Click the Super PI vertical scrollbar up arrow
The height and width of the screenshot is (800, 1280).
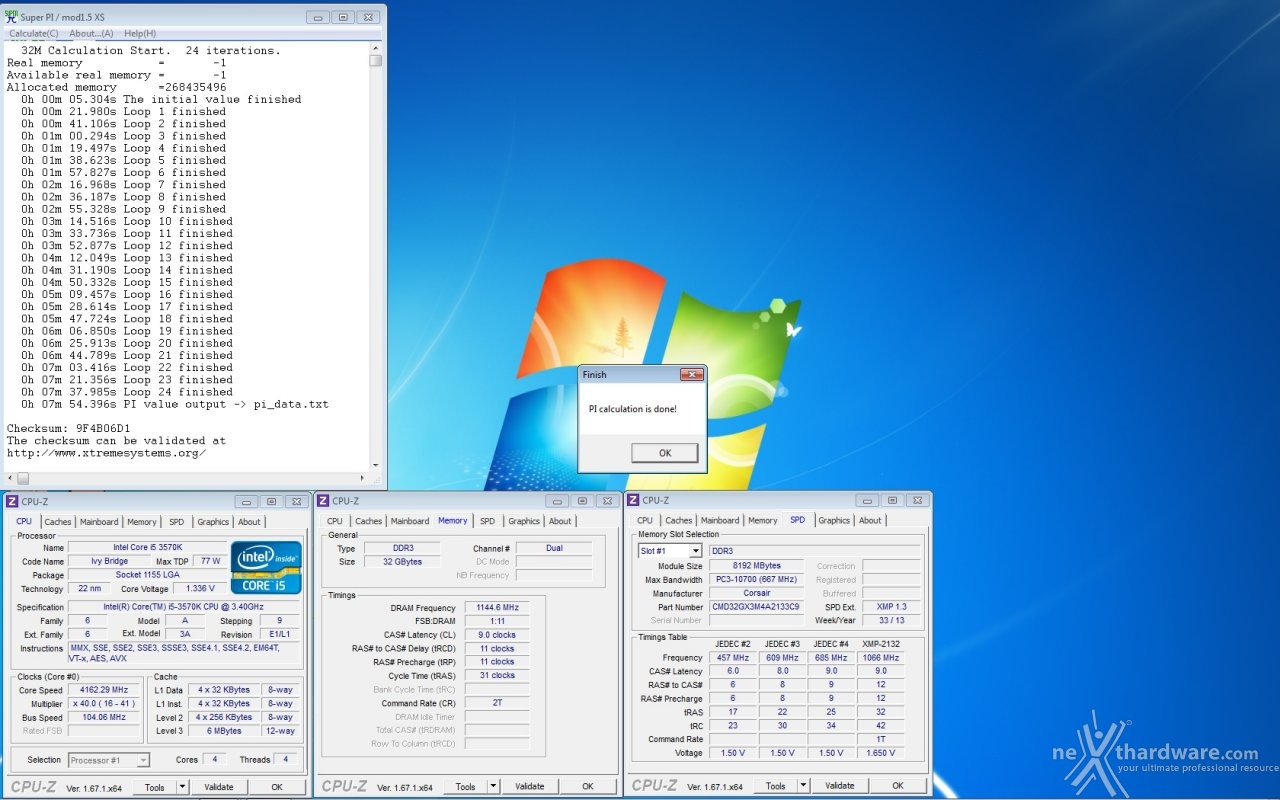(x=376, y=46)
